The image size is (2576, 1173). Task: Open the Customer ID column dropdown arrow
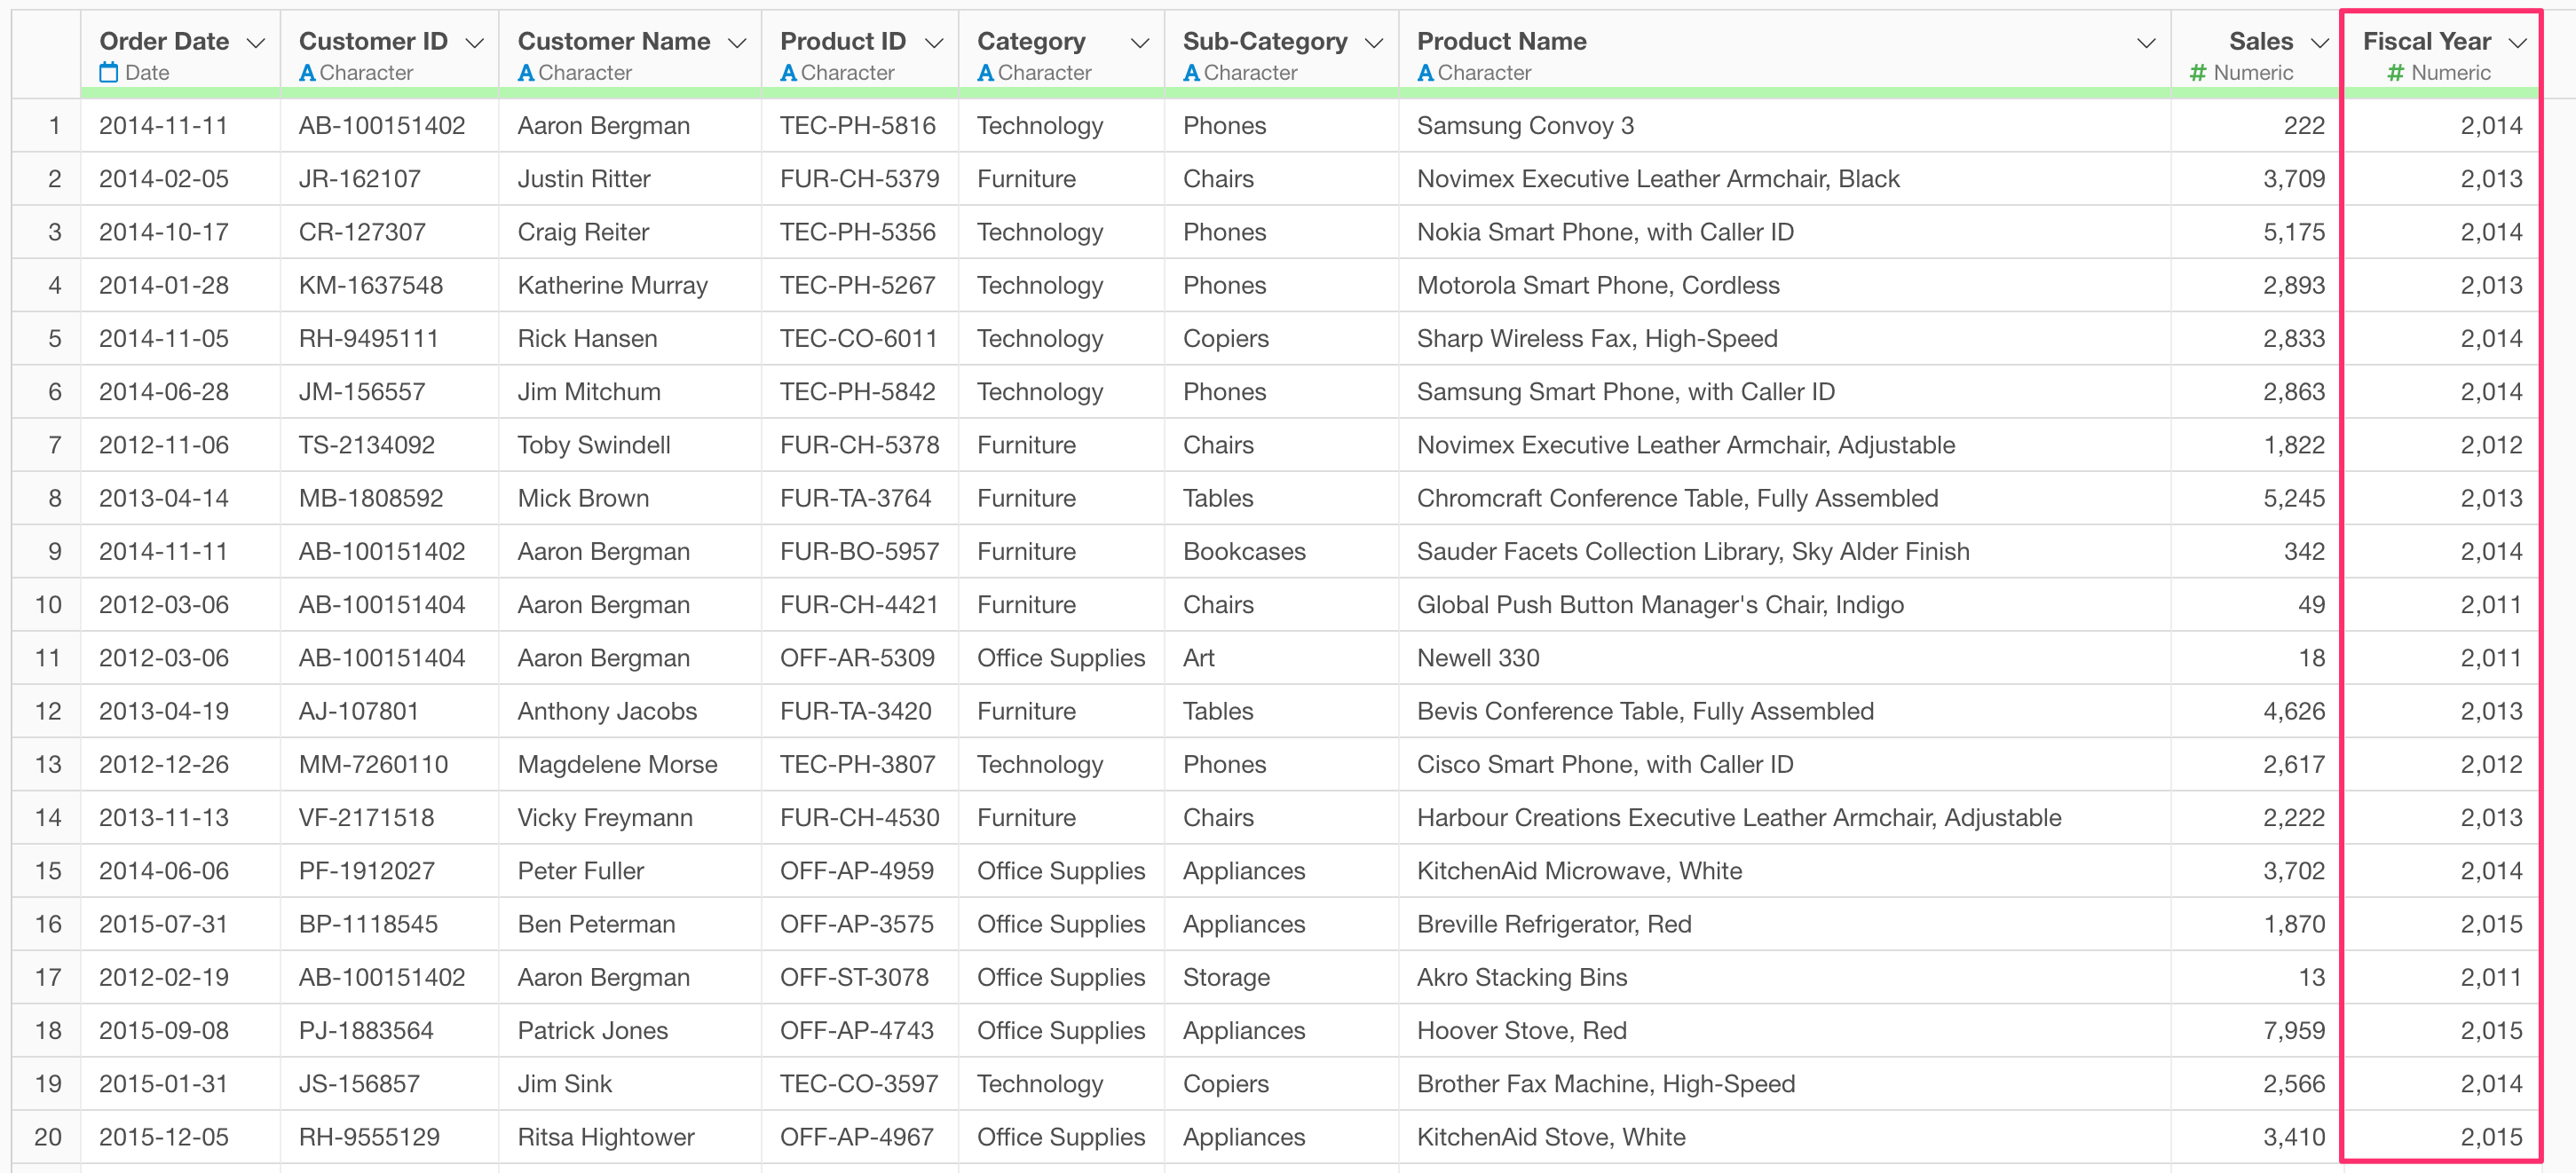[x=475, y=43]
